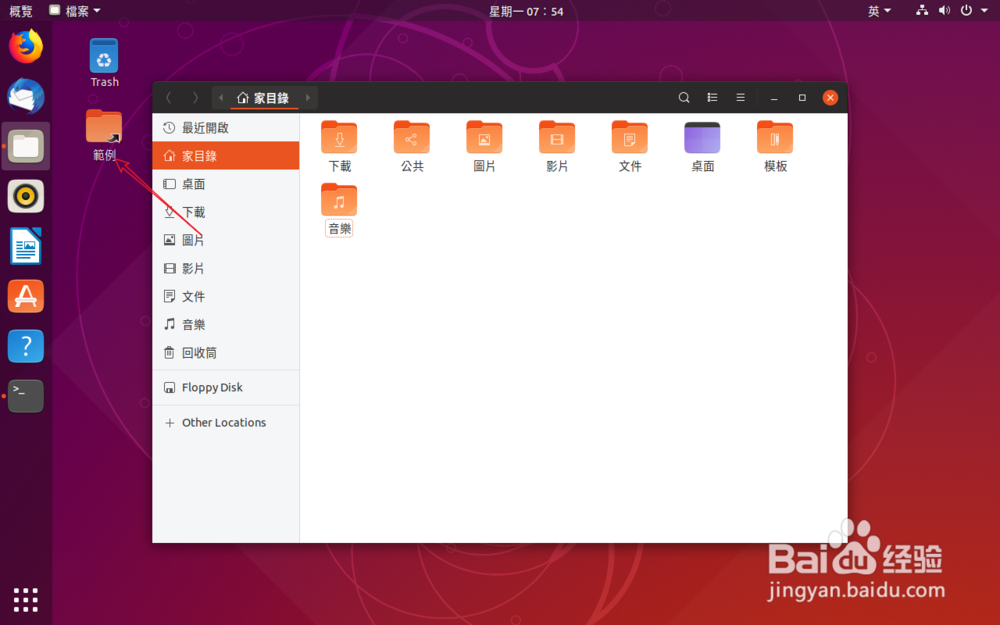
Task: Select 桌面 in sidebar
Action: (x=226, y=184)
